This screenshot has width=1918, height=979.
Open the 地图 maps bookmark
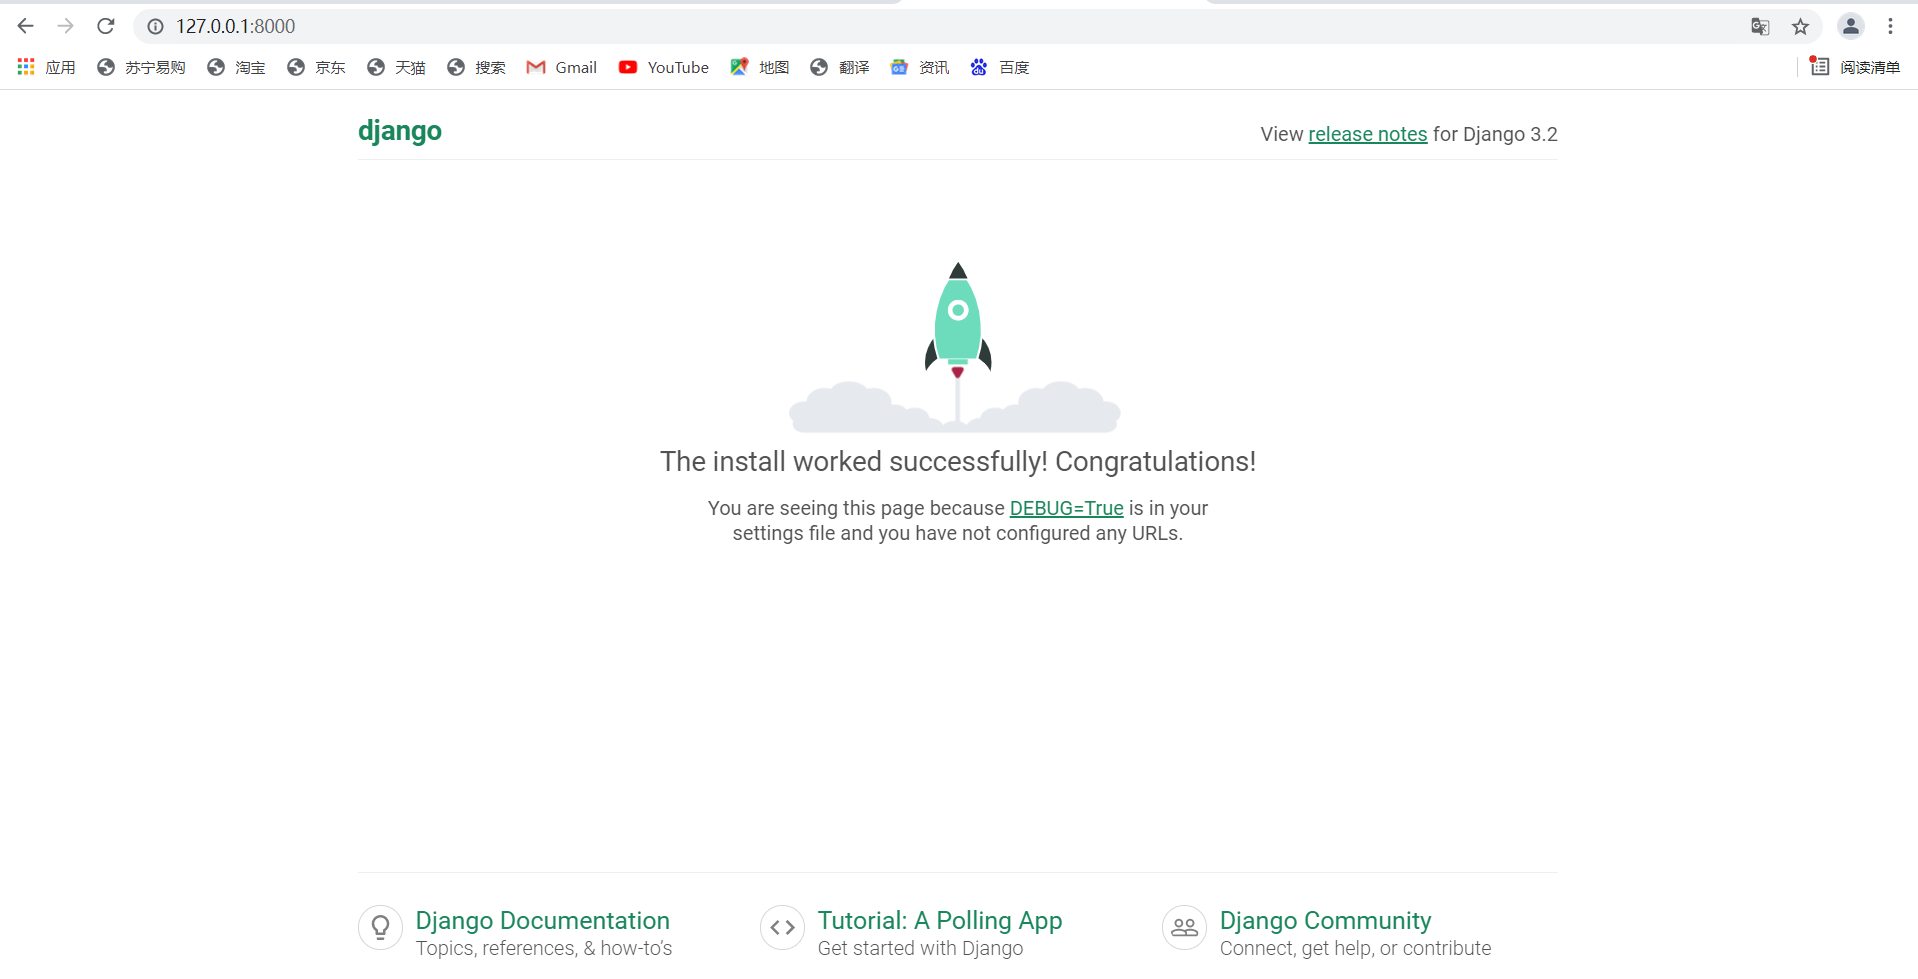coord(760,67)
